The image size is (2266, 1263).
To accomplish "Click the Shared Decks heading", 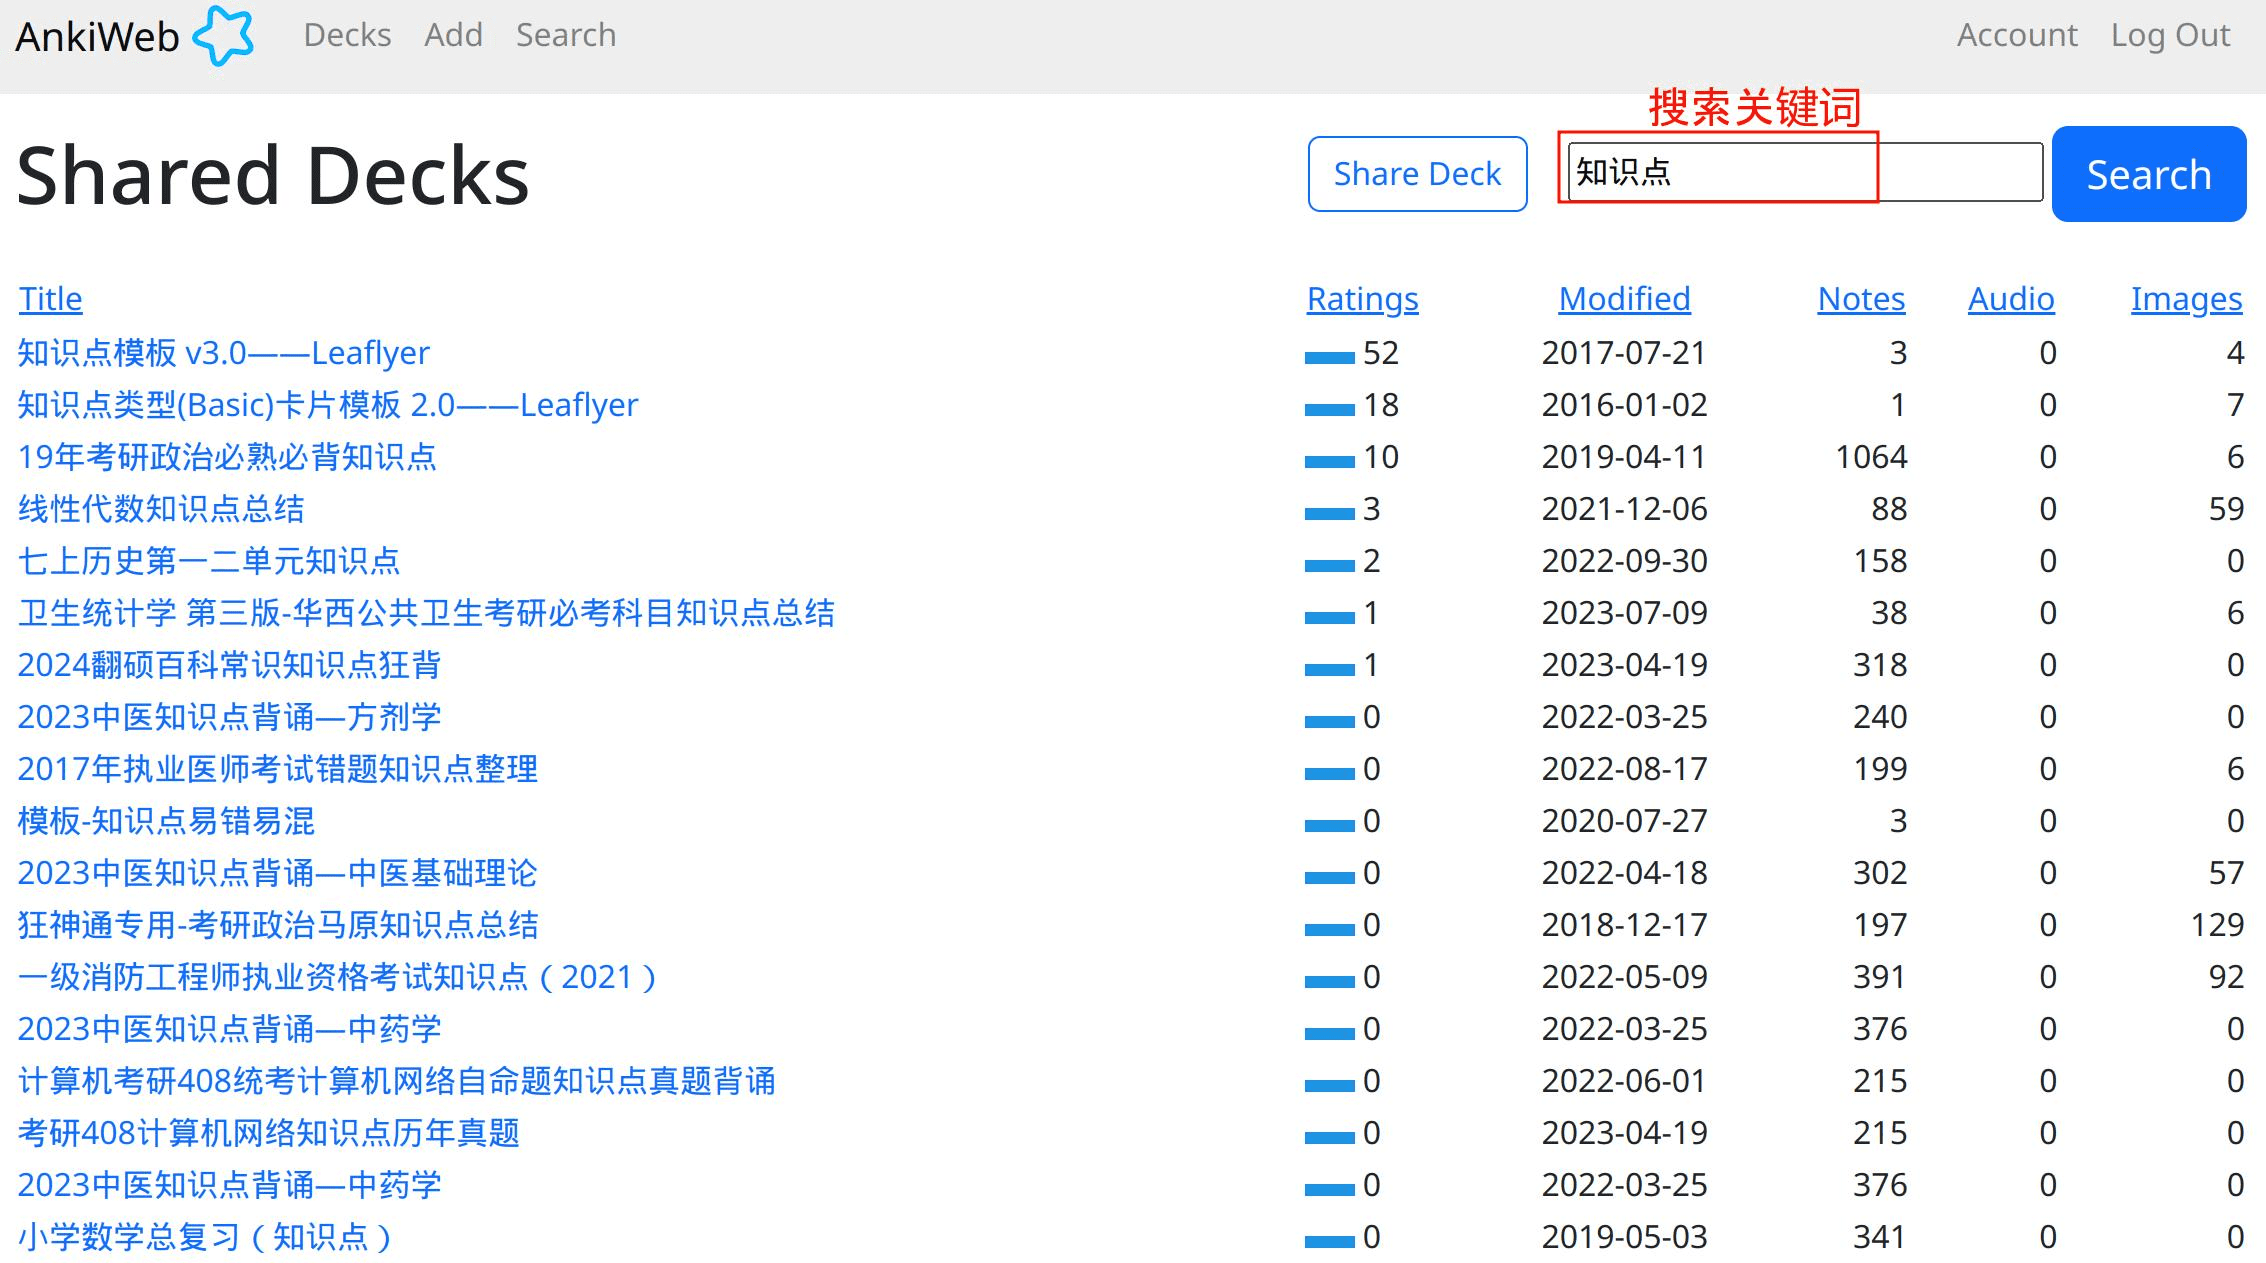I will 273,176.
